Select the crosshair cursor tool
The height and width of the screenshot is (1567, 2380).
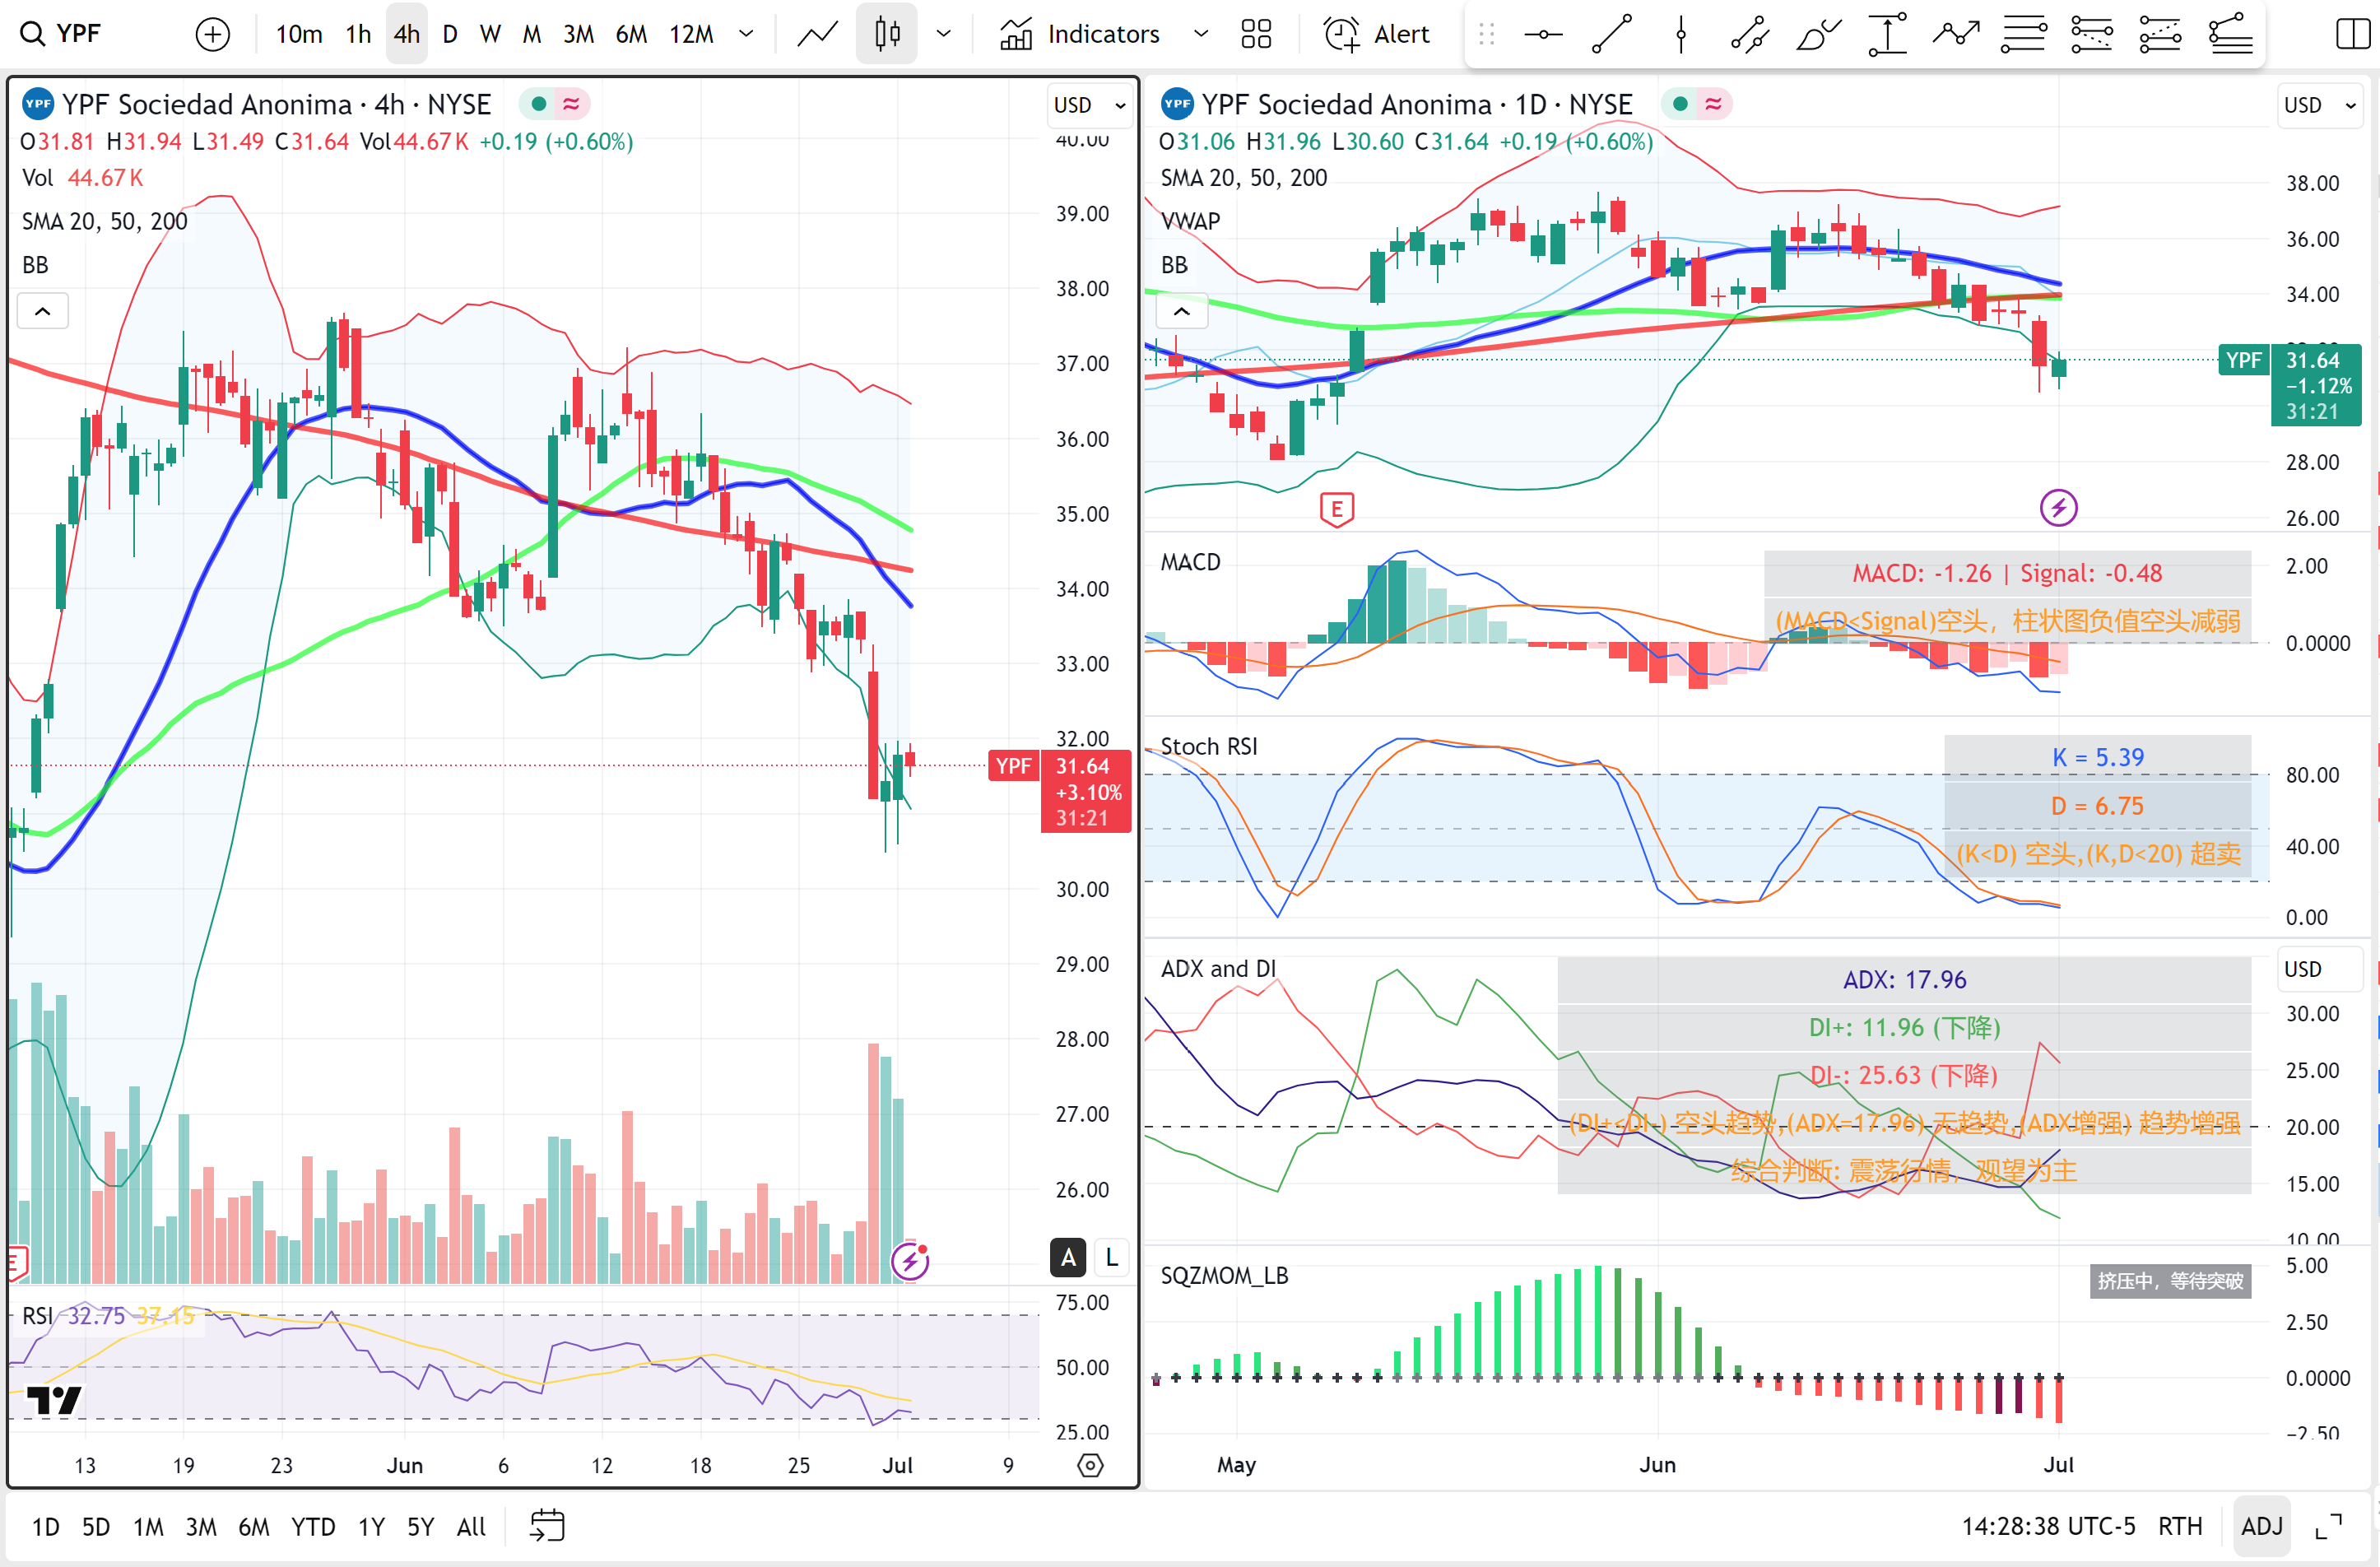1543,33
